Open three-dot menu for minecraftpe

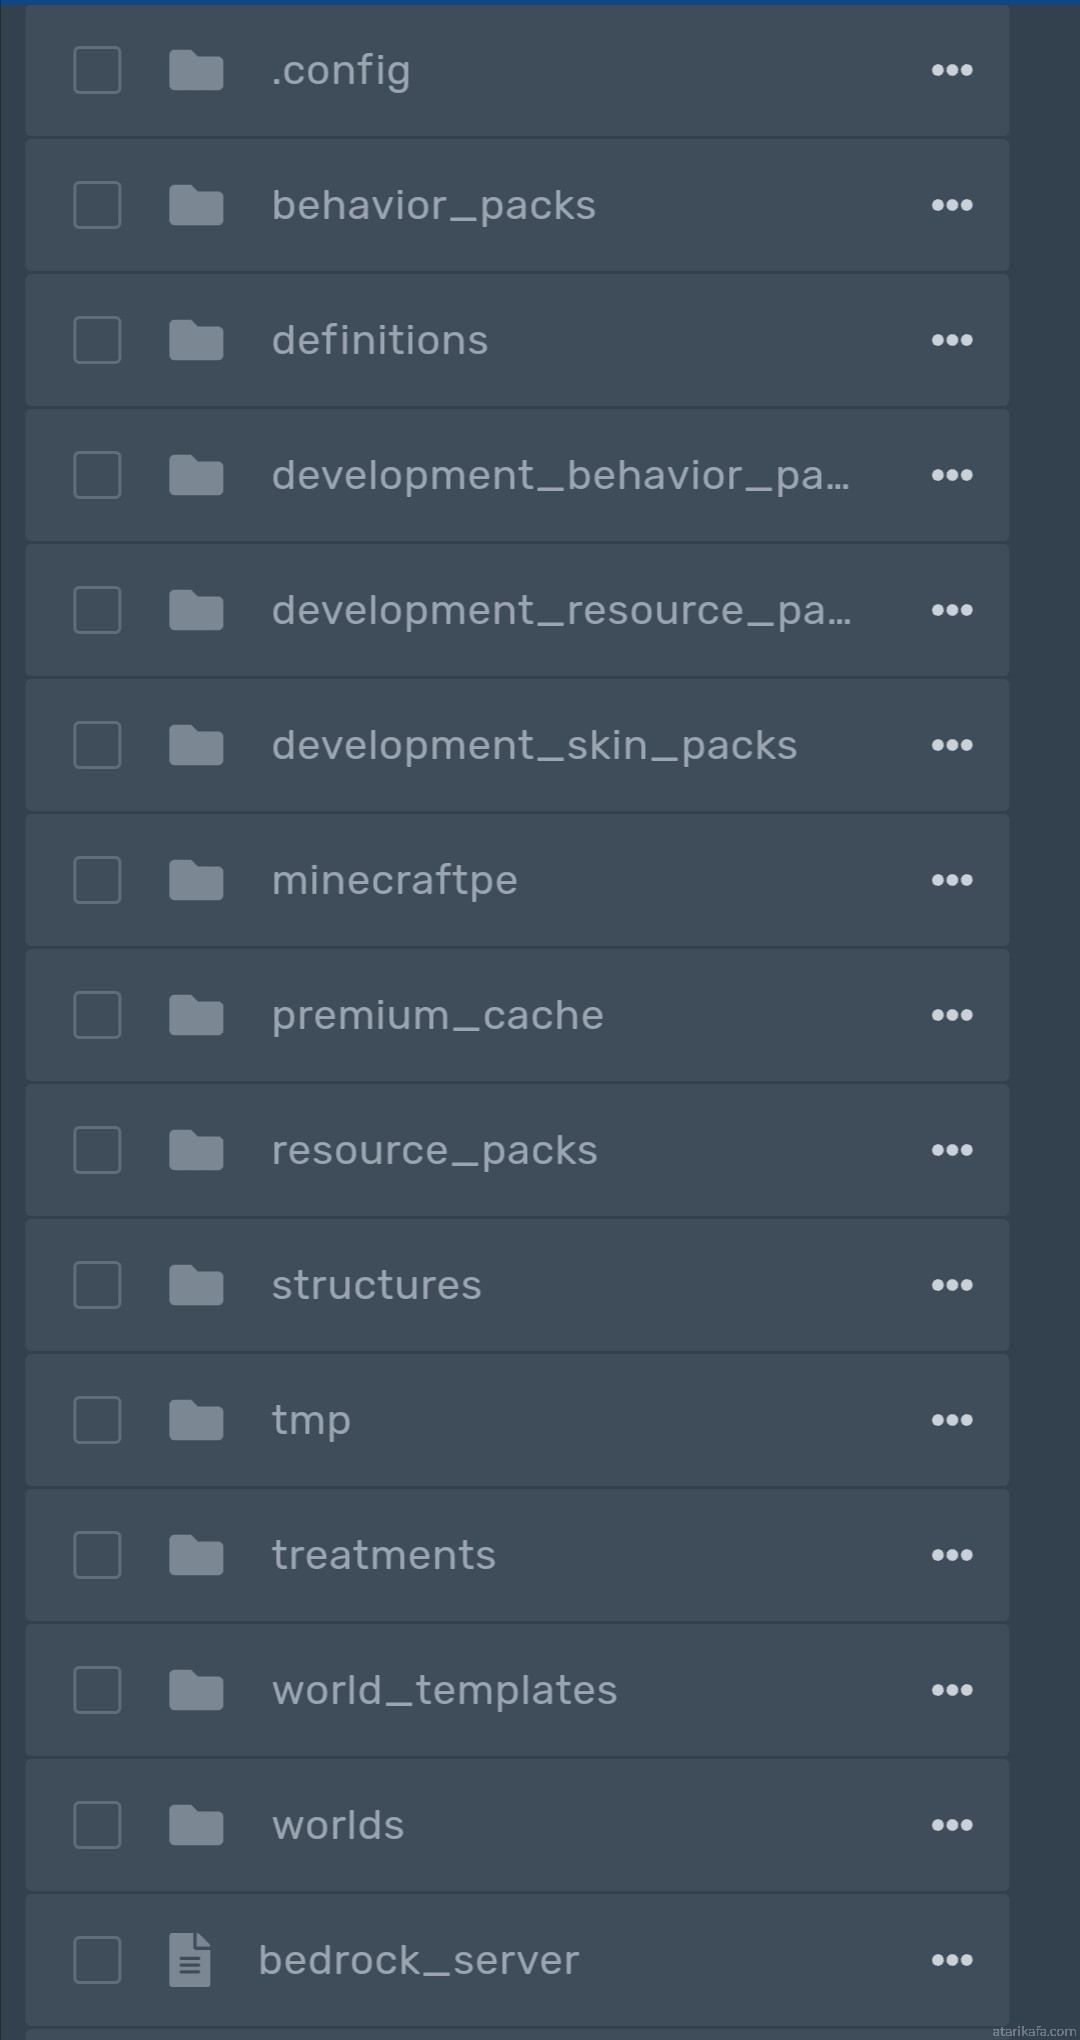(x=952, y=880)
